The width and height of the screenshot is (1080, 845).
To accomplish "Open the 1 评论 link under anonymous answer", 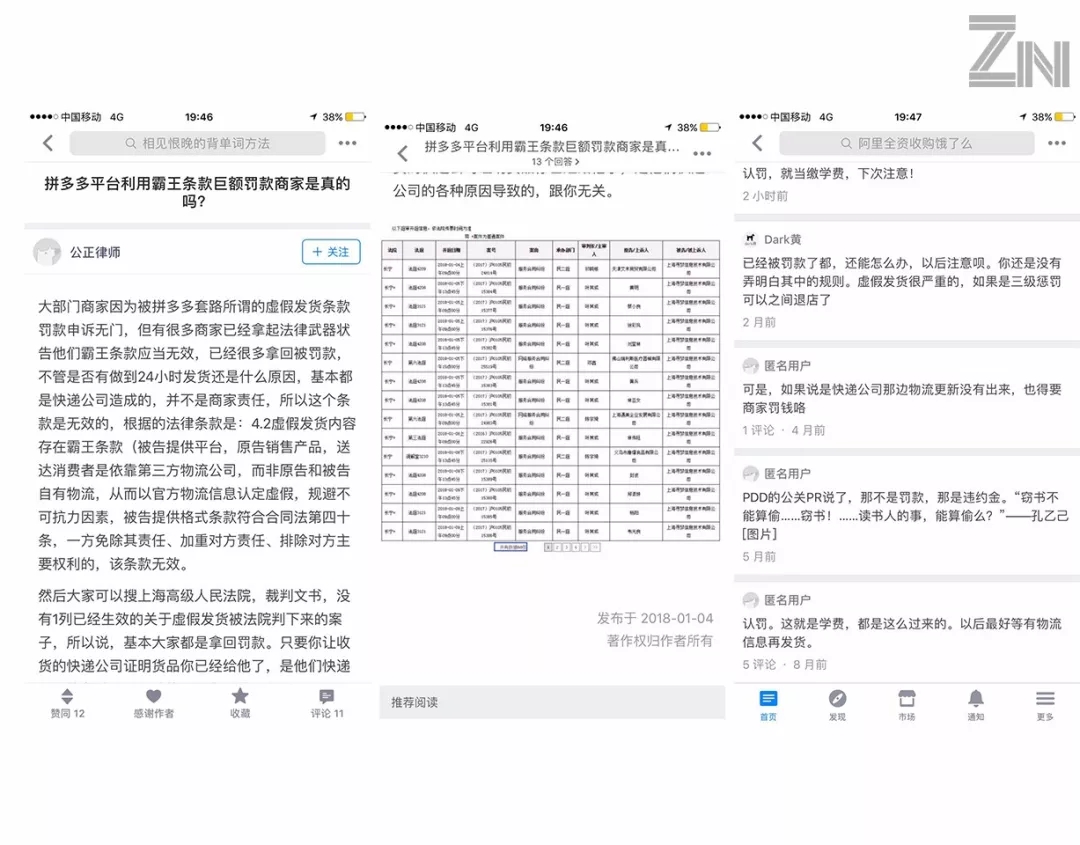I will pyautogui.click(x=758, y=430).
